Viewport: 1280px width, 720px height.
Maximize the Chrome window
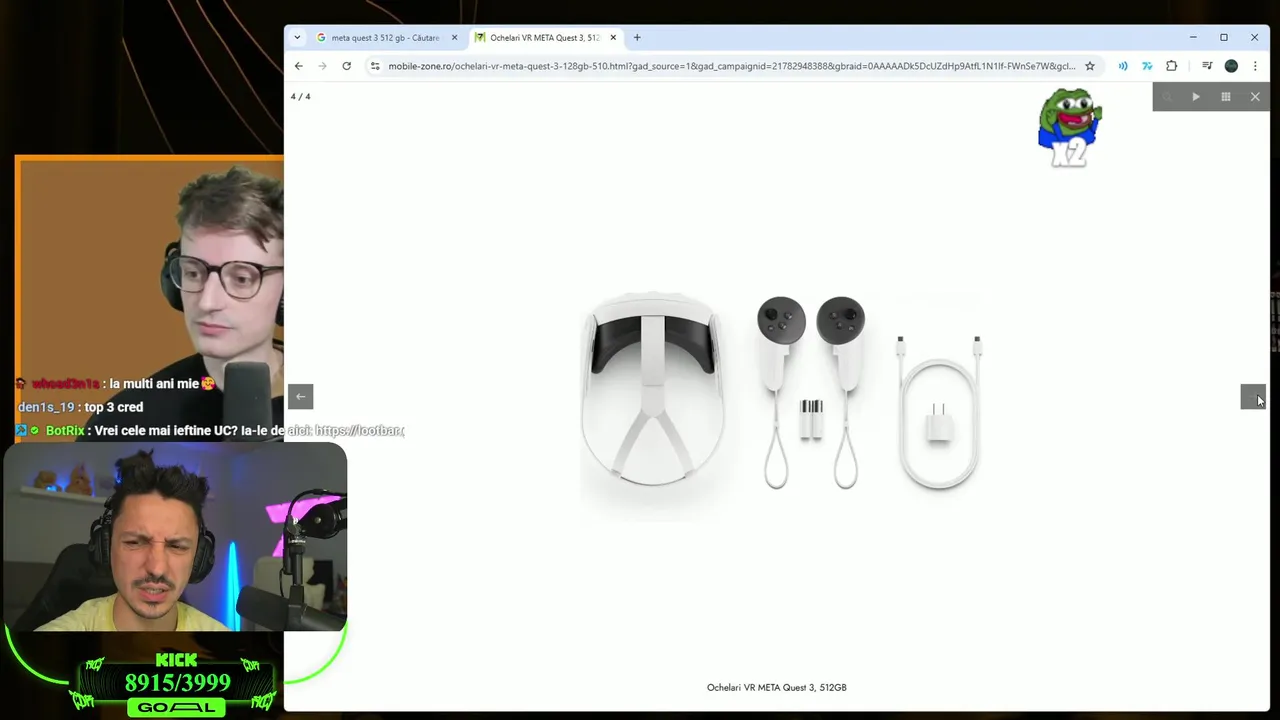click(x=1224, y=38)
